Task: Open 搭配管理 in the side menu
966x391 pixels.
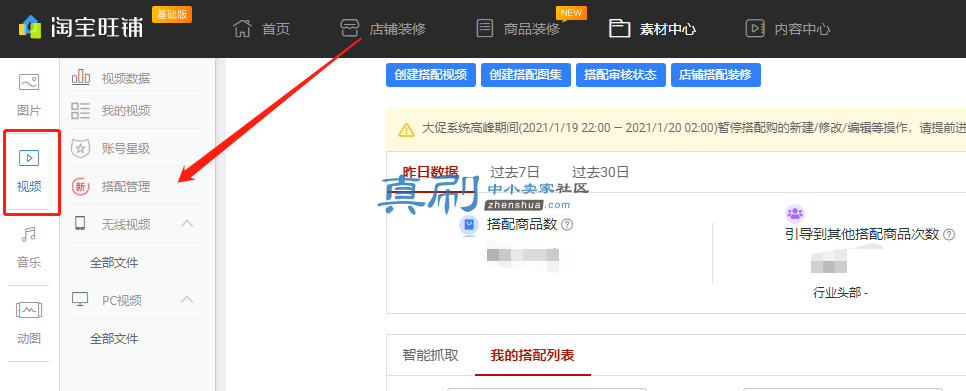Action: [x=126, y=187]
